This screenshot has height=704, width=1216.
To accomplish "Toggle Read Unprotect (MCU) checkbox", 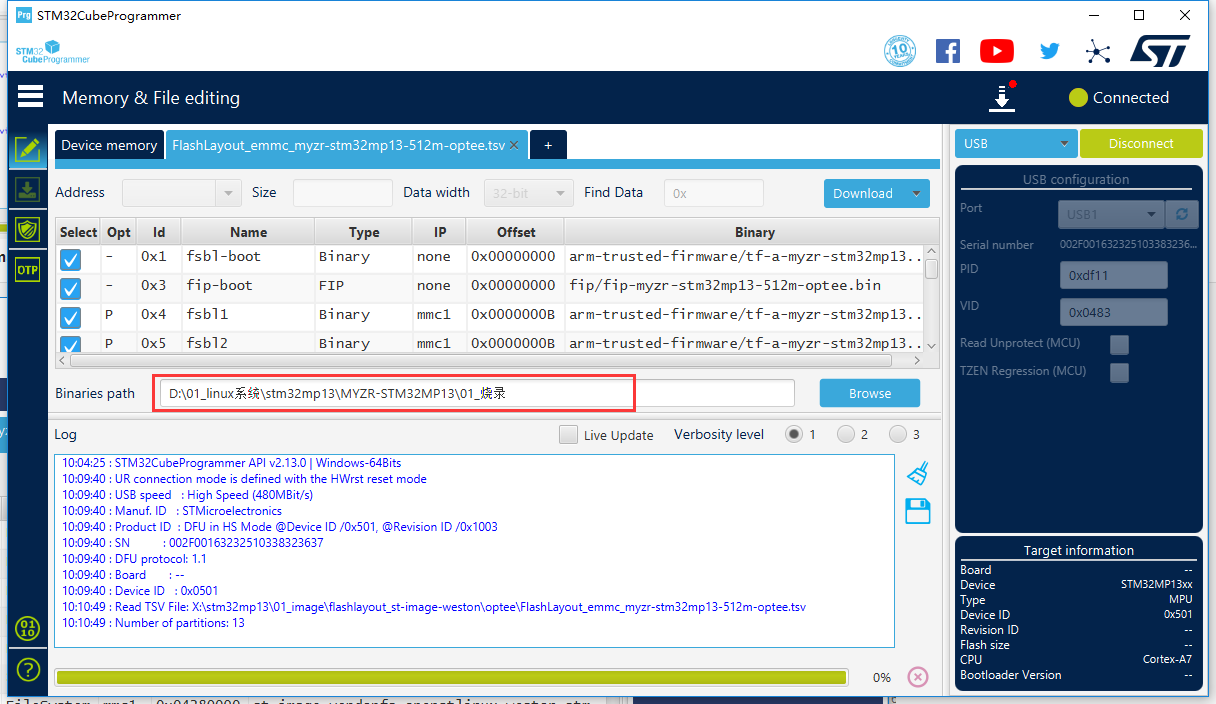I will tap(1120, 344).
